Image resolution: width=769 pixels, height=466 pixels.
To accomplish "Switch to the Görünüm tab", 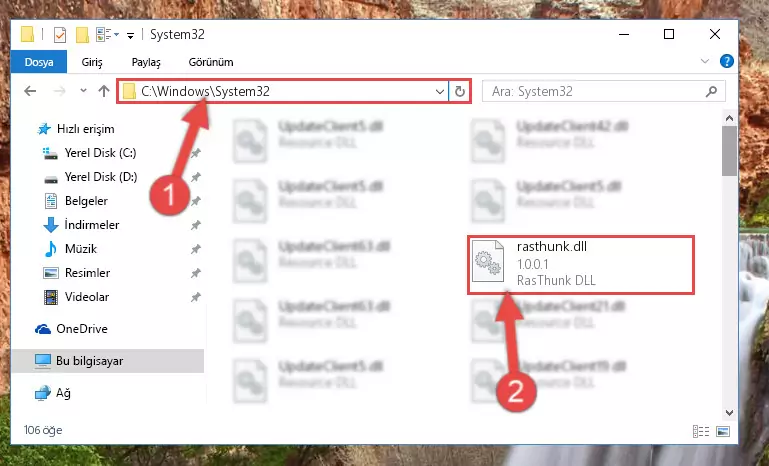I will pyautogui.click(x=211, y=62).
